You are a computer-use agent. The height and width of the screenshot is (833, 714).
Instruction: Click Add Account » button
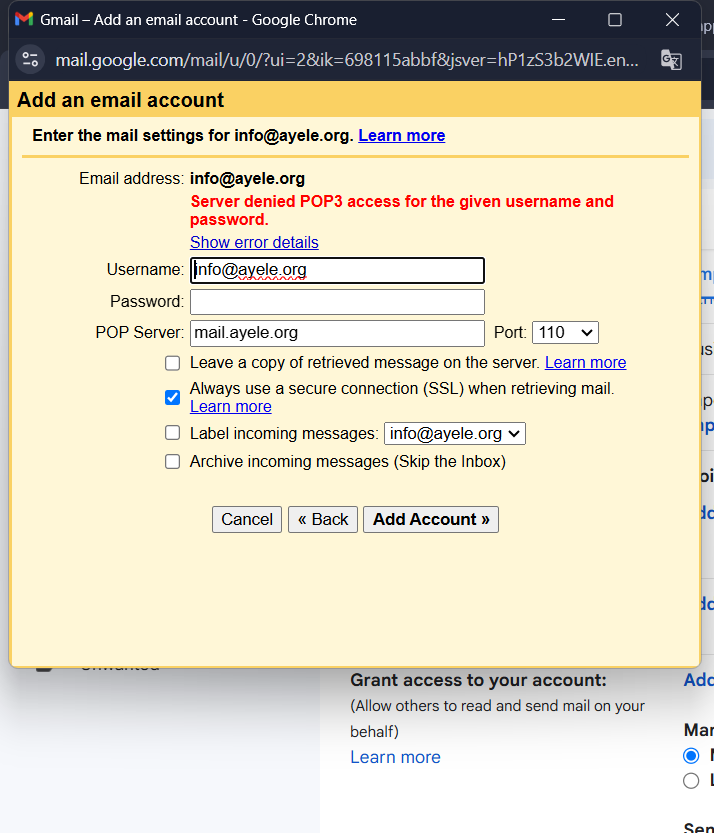click(x=431, y=519)
